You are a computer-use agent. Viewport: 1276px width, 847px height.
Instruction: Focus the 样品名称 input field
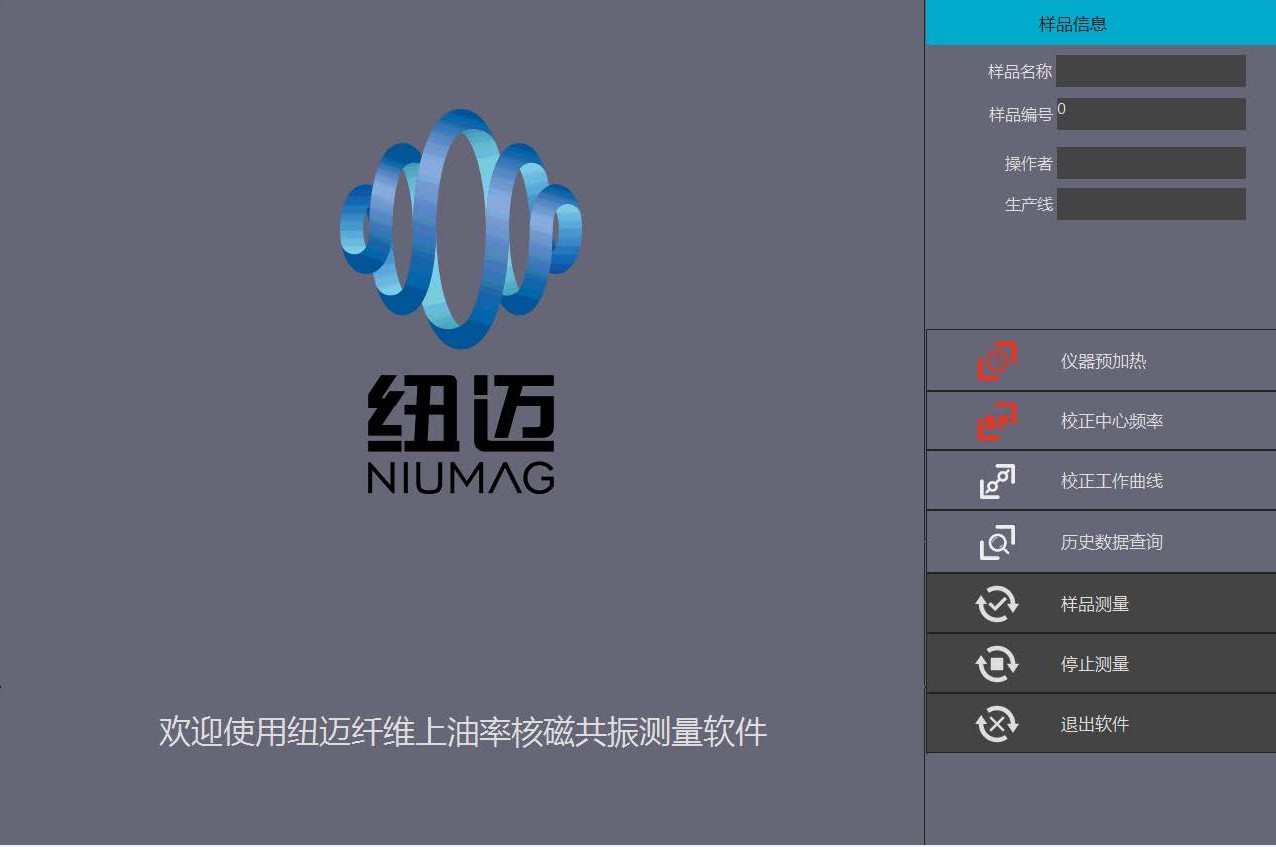click(1151, 71)
